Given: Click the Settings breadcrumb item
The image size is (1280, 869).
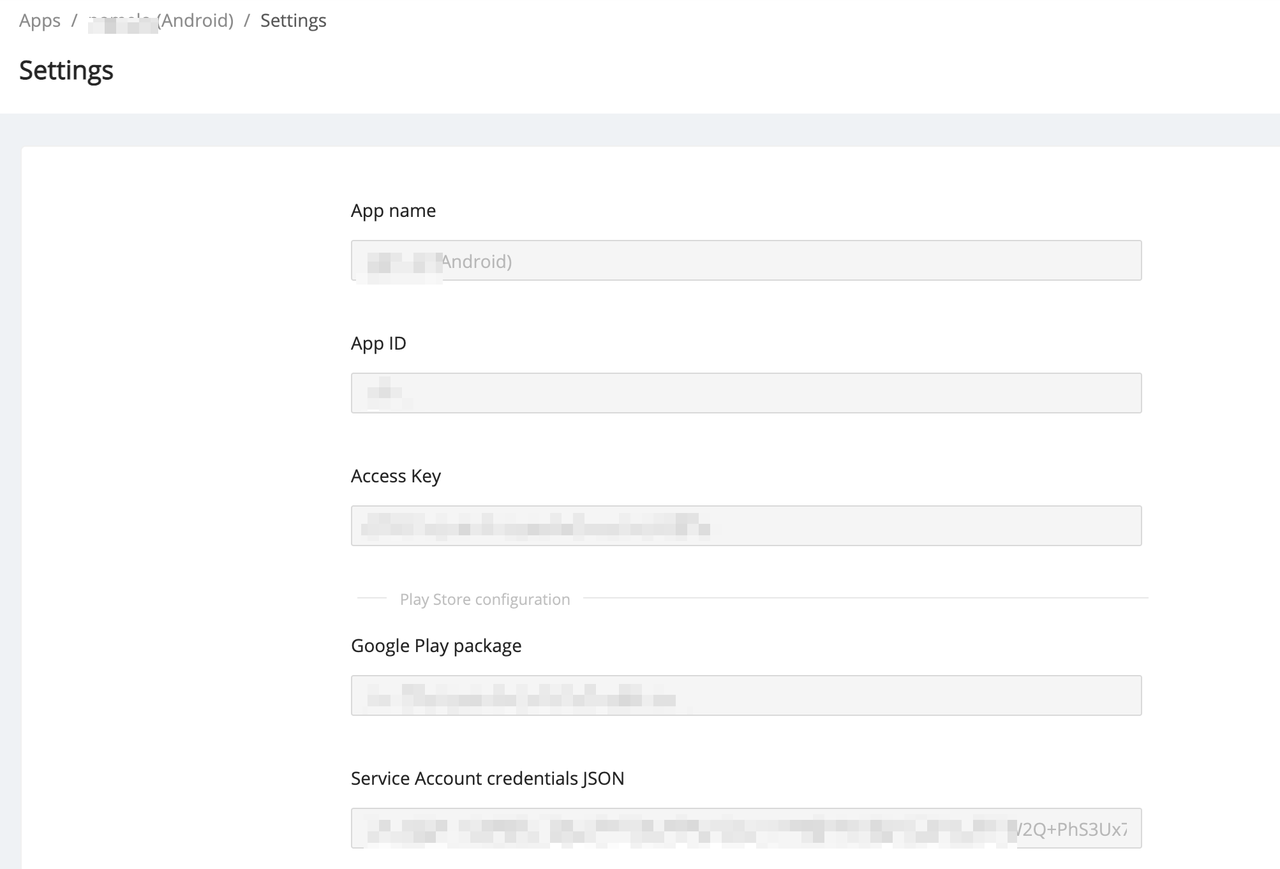Looking at the screenshot, I should tap(292, 20).
